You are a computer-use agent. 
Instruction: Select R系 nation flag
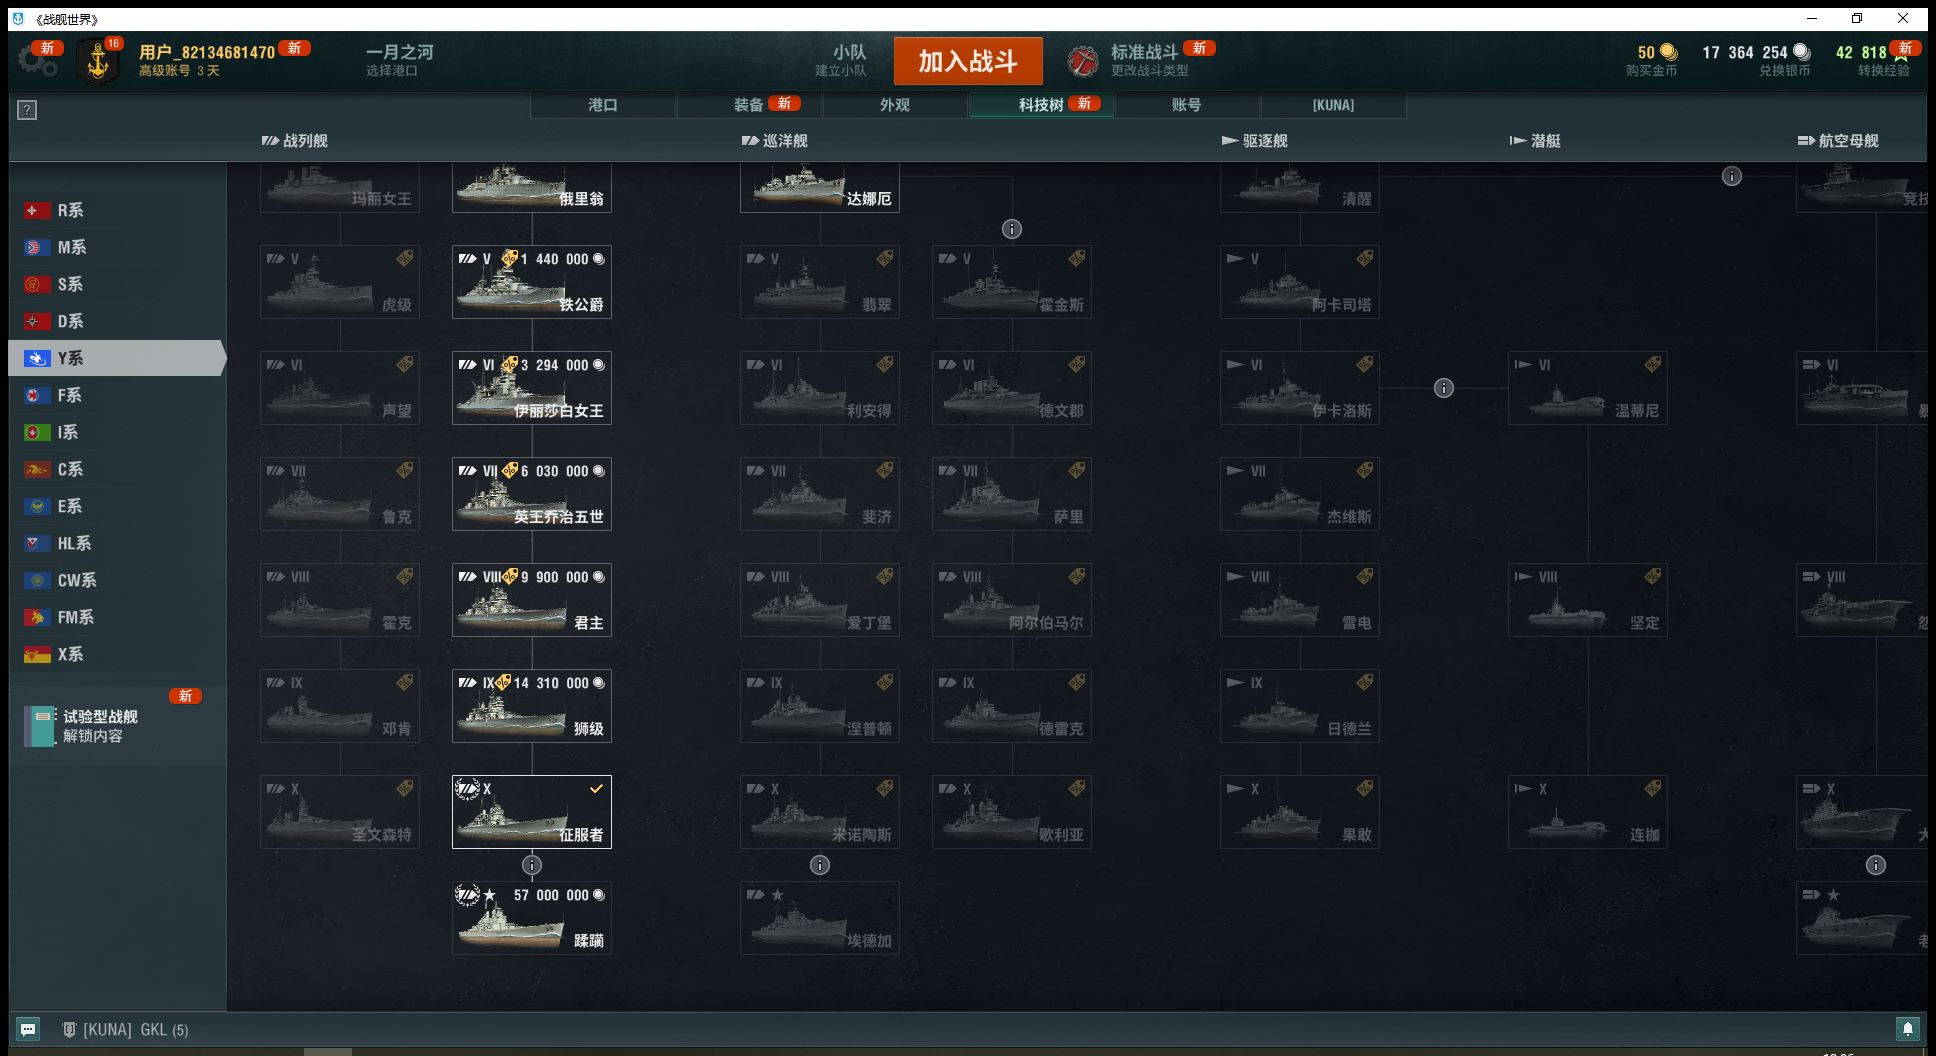click(37, 210)
